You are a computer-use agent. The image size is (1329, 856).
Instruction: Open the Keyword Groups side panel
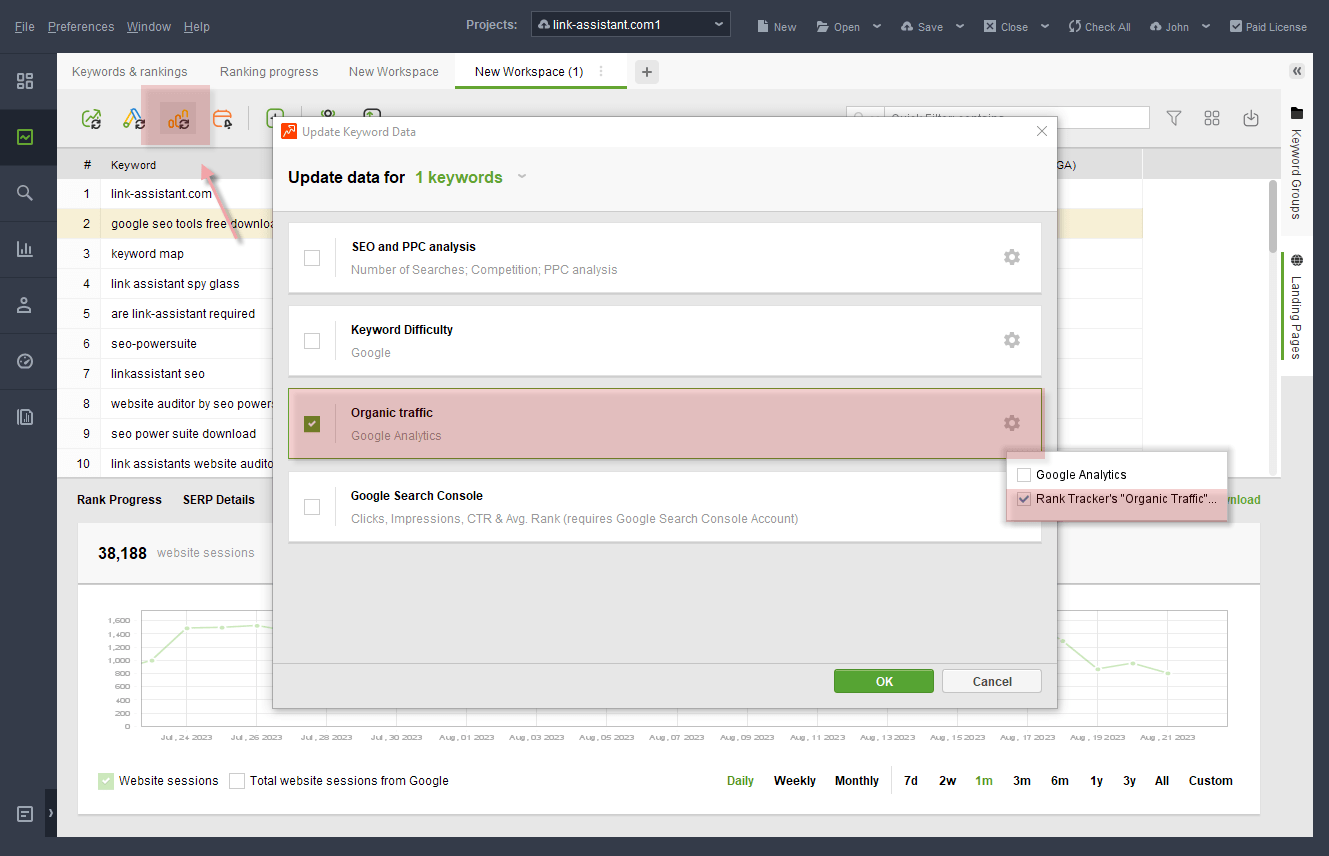[x=1297, y=163]
